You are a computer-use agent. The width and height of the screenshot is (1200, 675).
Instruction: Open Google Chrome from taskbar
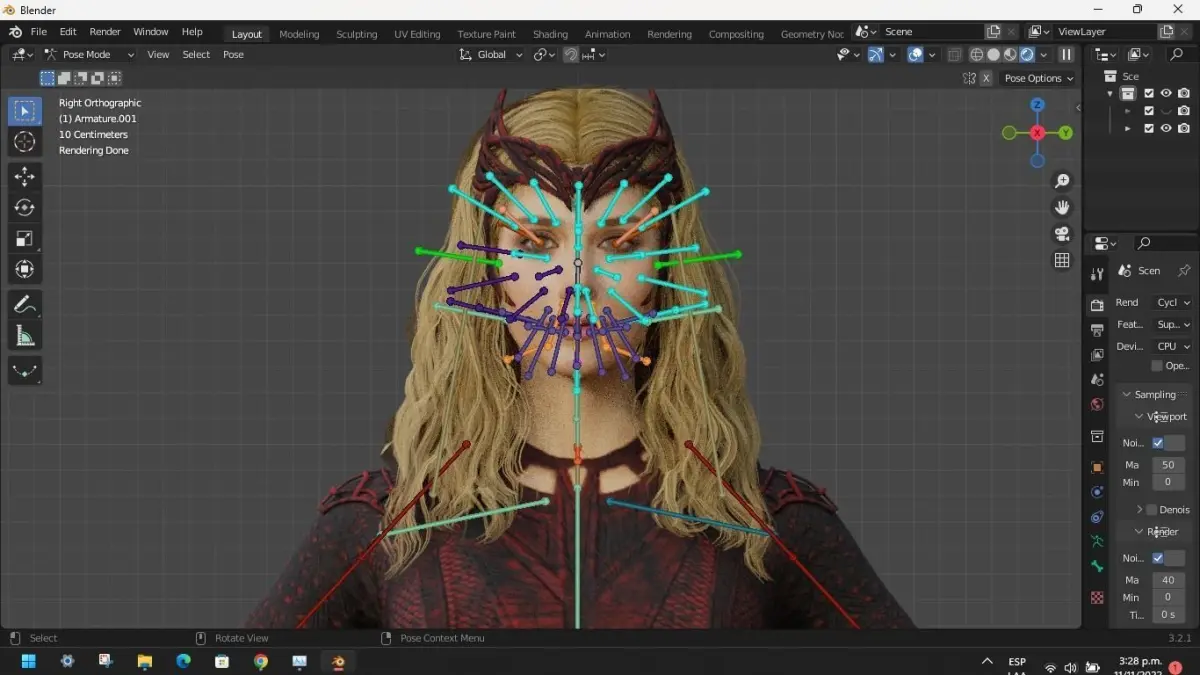point(261,662)
